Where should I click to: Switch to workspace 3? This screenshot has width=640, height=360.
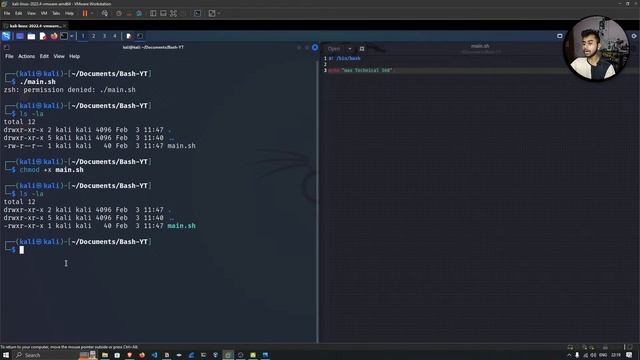104,36
